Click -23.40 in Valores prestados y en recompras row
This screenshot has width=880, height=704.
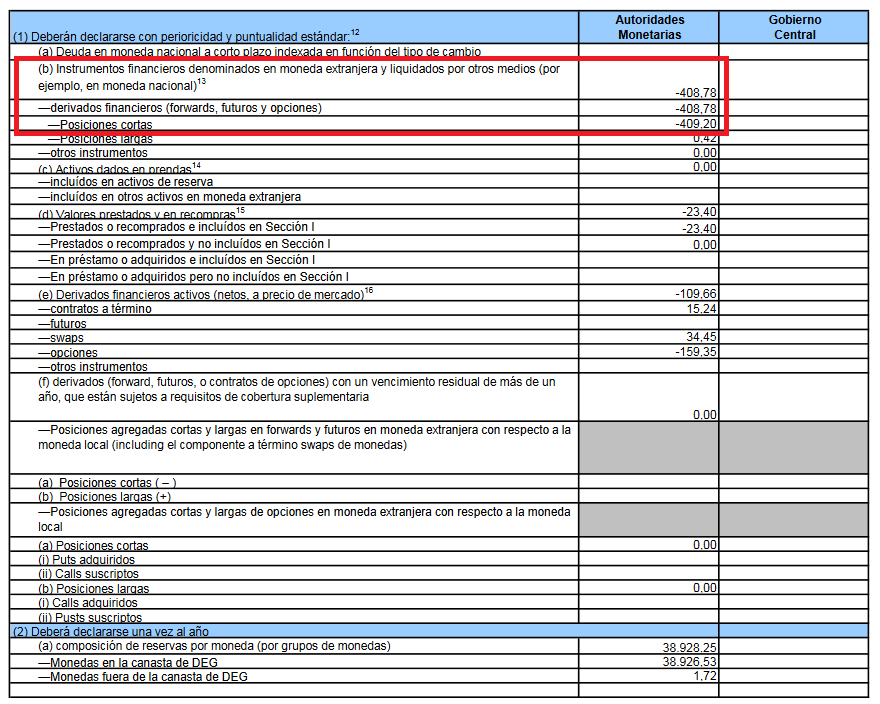pos(699,212)
